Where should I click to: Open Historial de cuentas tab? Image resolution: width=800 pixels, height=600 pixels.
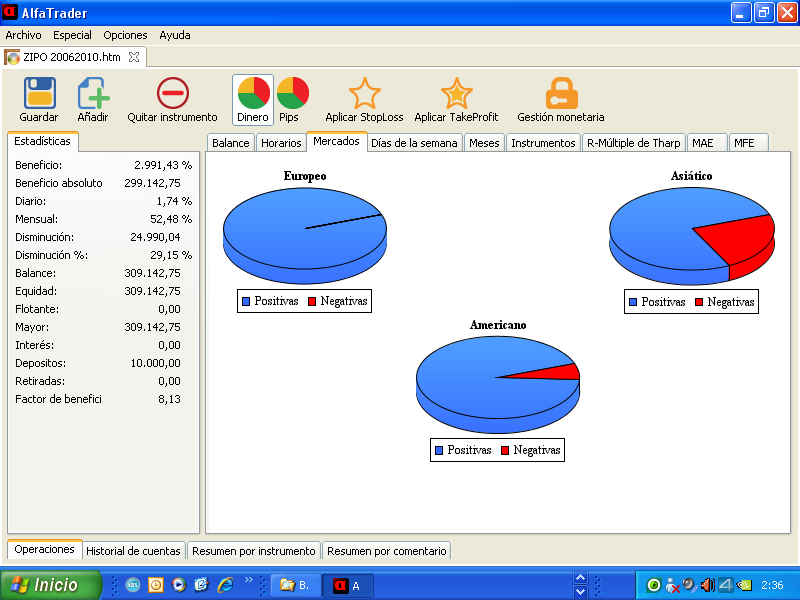[133, 551]
